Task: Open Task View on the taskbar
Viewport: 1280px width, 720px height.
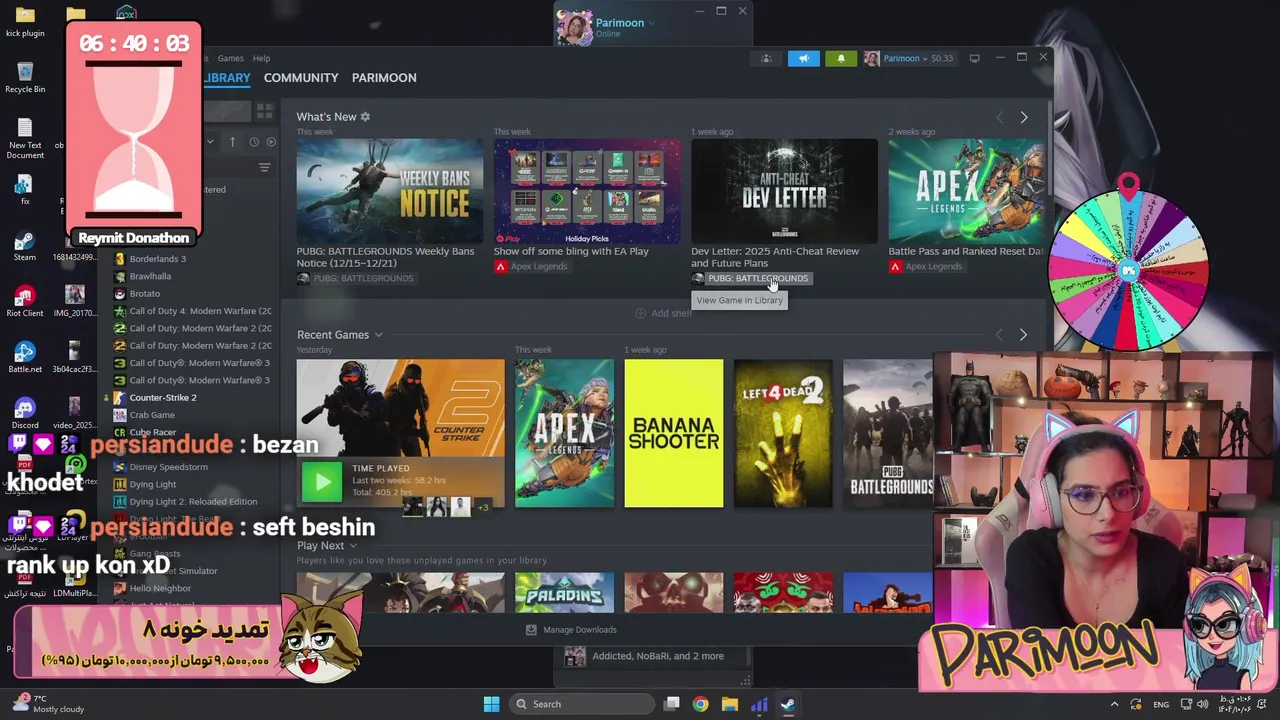Action: [672, 704]
